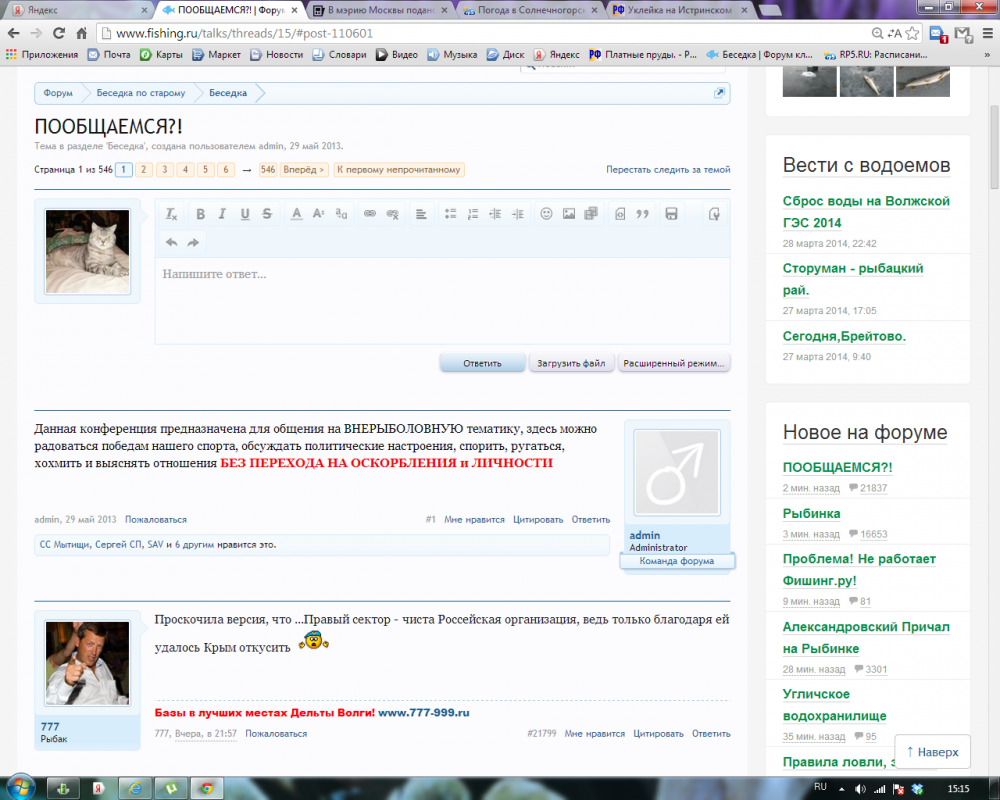1000x800 pixels.
Task: Open the font size dropdown
Action: pos(318,214)
